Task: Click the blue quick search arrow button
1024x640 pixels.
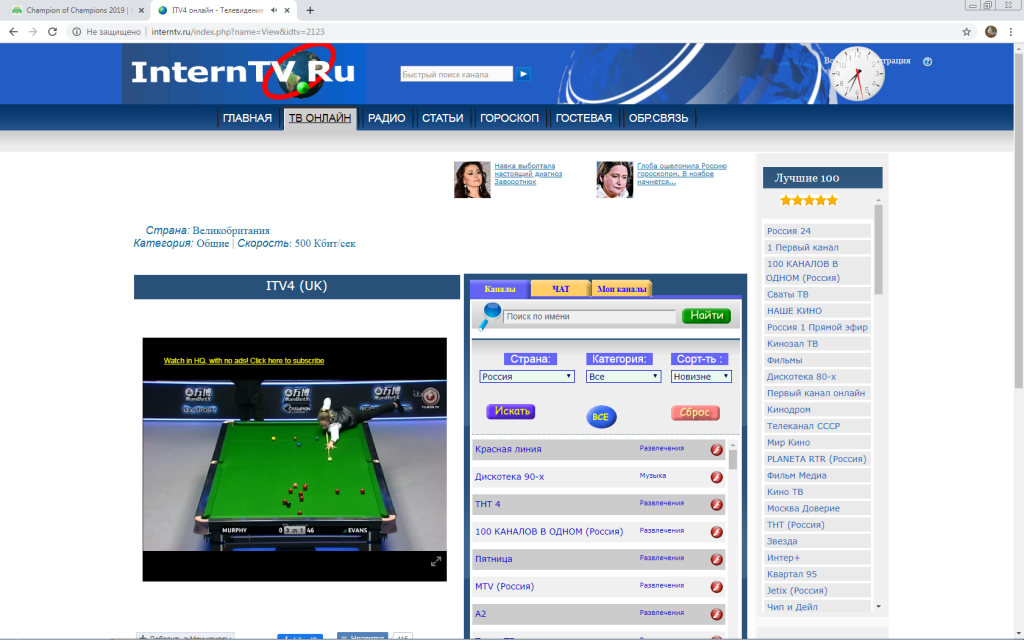Action: pyautogui.click(x=524, y=74)
